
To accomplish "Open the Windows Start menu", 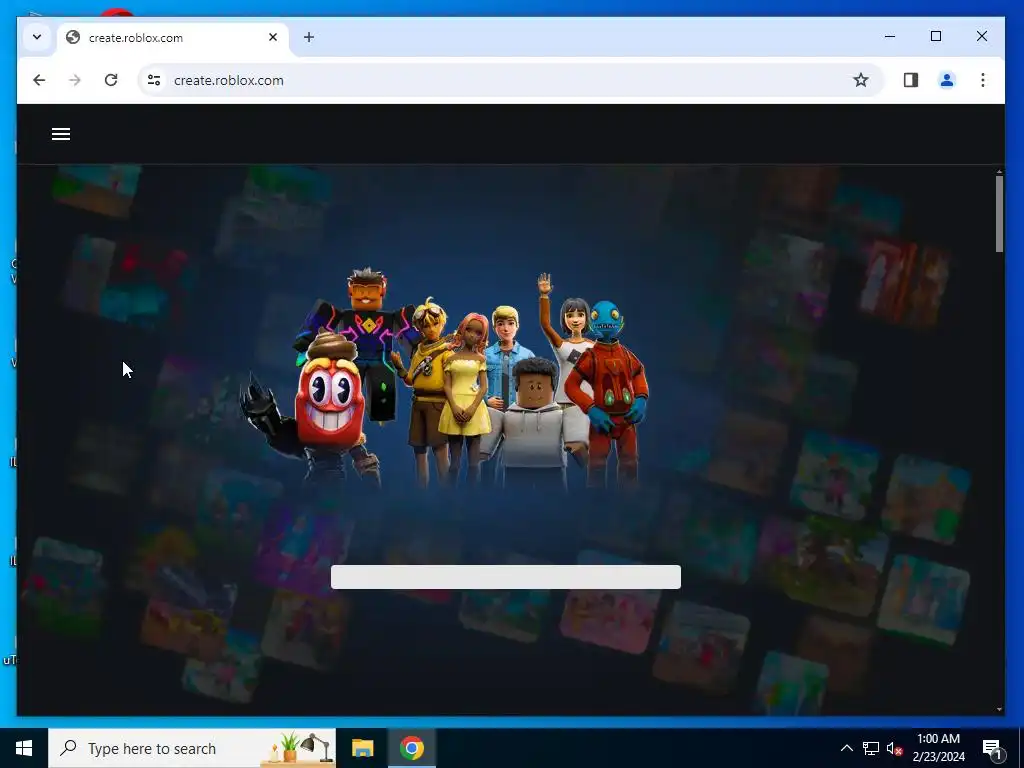I will (x=24, y=748).
